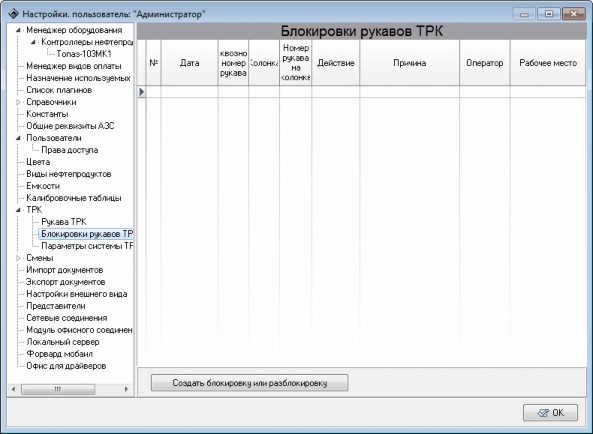Confirm with the OK button
593x434 pixels.
[x=551, y=413]
